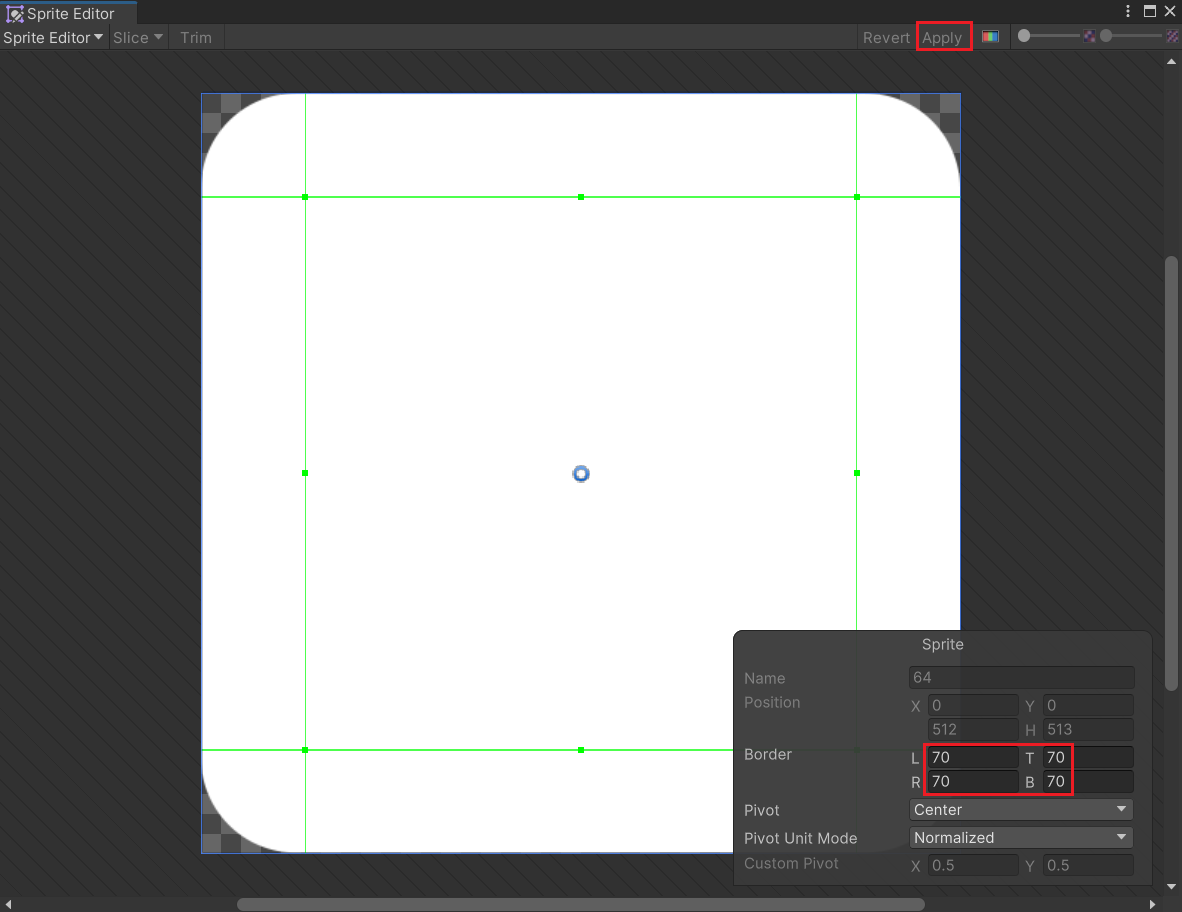This screenshot has width=1182, height=912.
Task: Select the top-right green border handle
Action: [856, 197]
